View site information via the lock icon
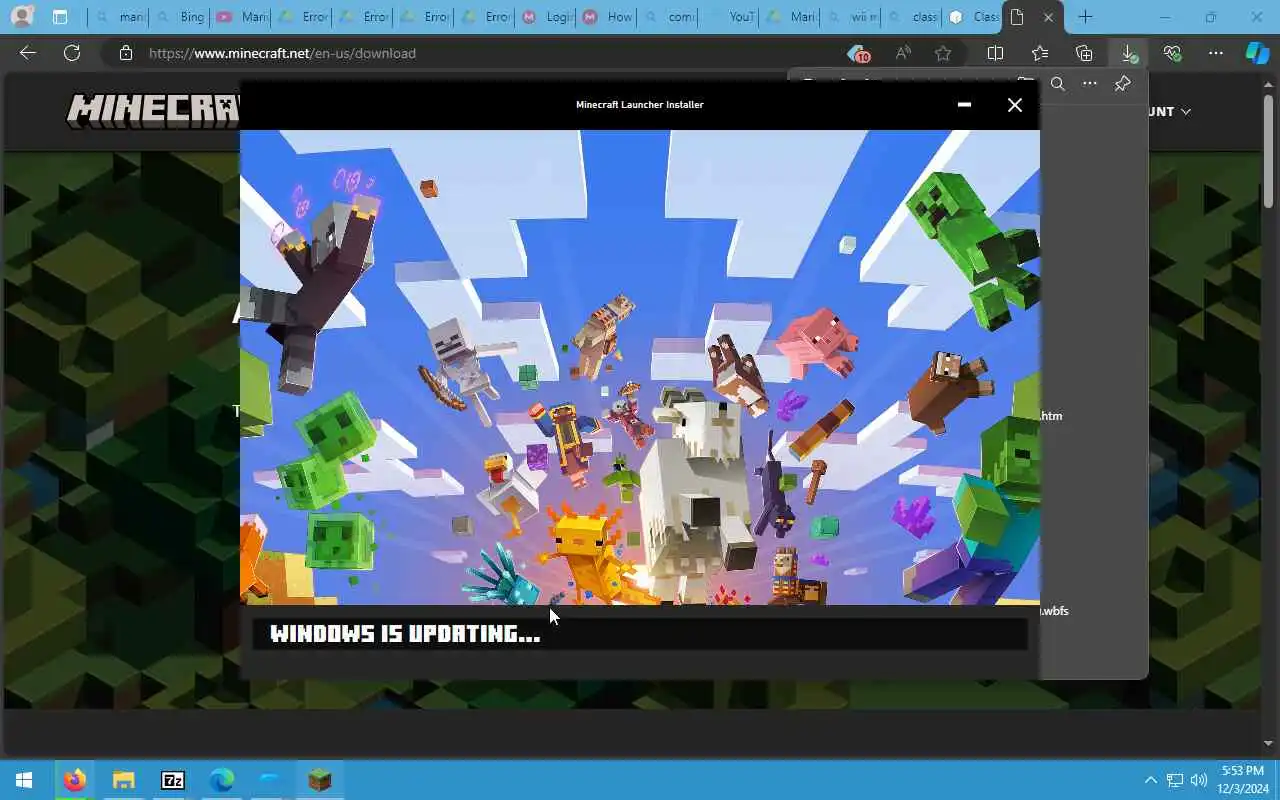The height and width of the screenshot is (800, 1280). (x=125, y=53)
